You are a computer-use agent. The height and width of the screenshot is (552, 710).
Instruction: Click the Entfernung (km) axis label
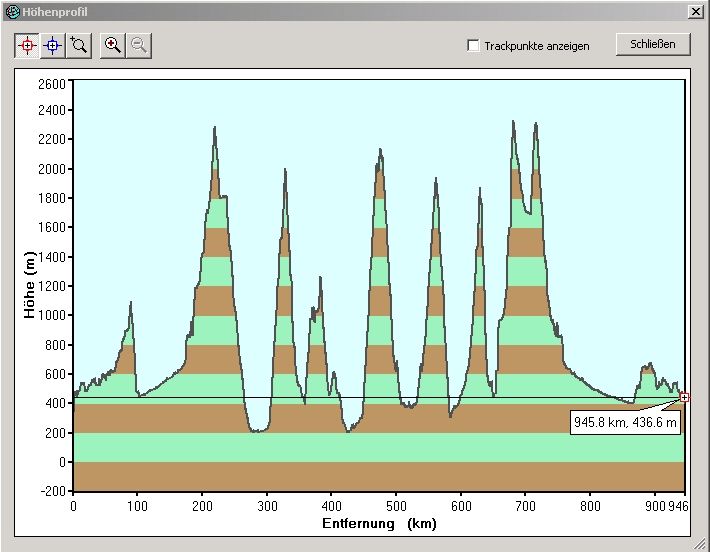[x=379, y=523]
